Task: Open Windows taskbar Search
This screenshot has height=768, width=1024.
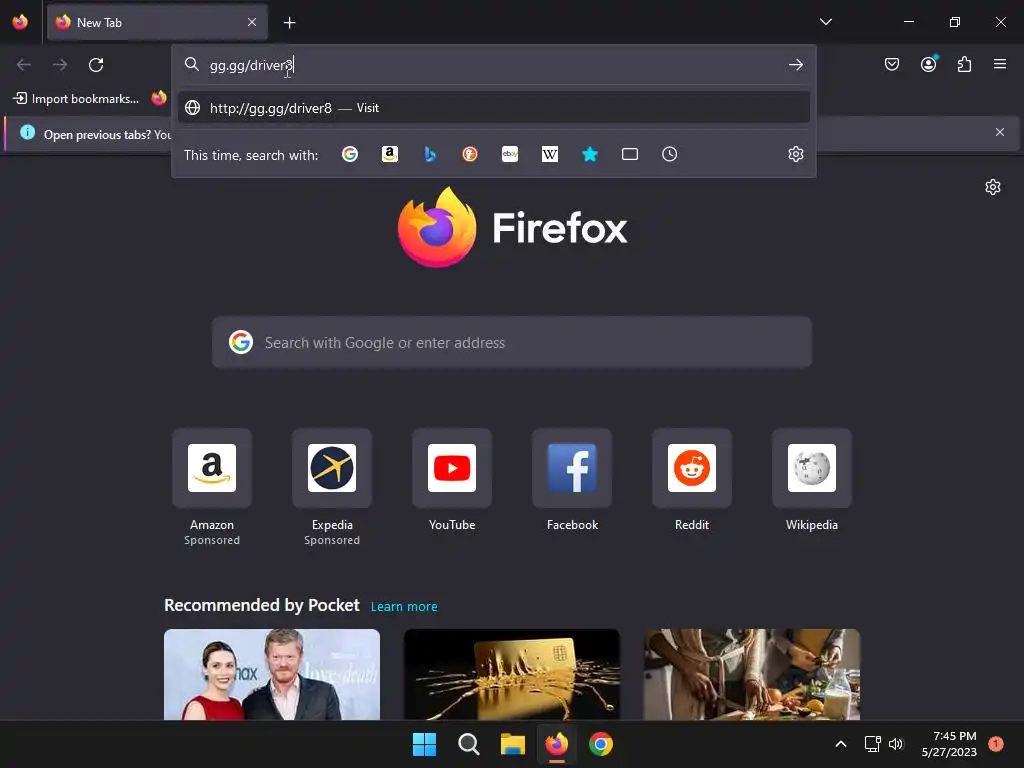Action: click(x=468, y=744)
